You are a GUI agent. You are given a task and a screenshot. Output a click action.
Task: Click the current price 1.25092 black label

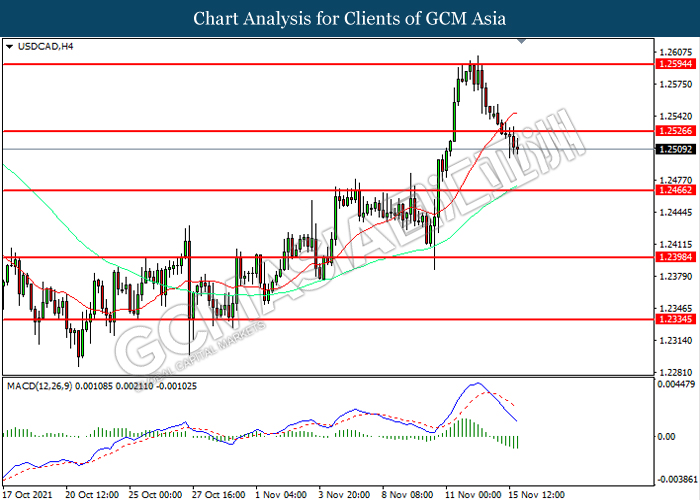pyautogui.click(x=676, y=149)
